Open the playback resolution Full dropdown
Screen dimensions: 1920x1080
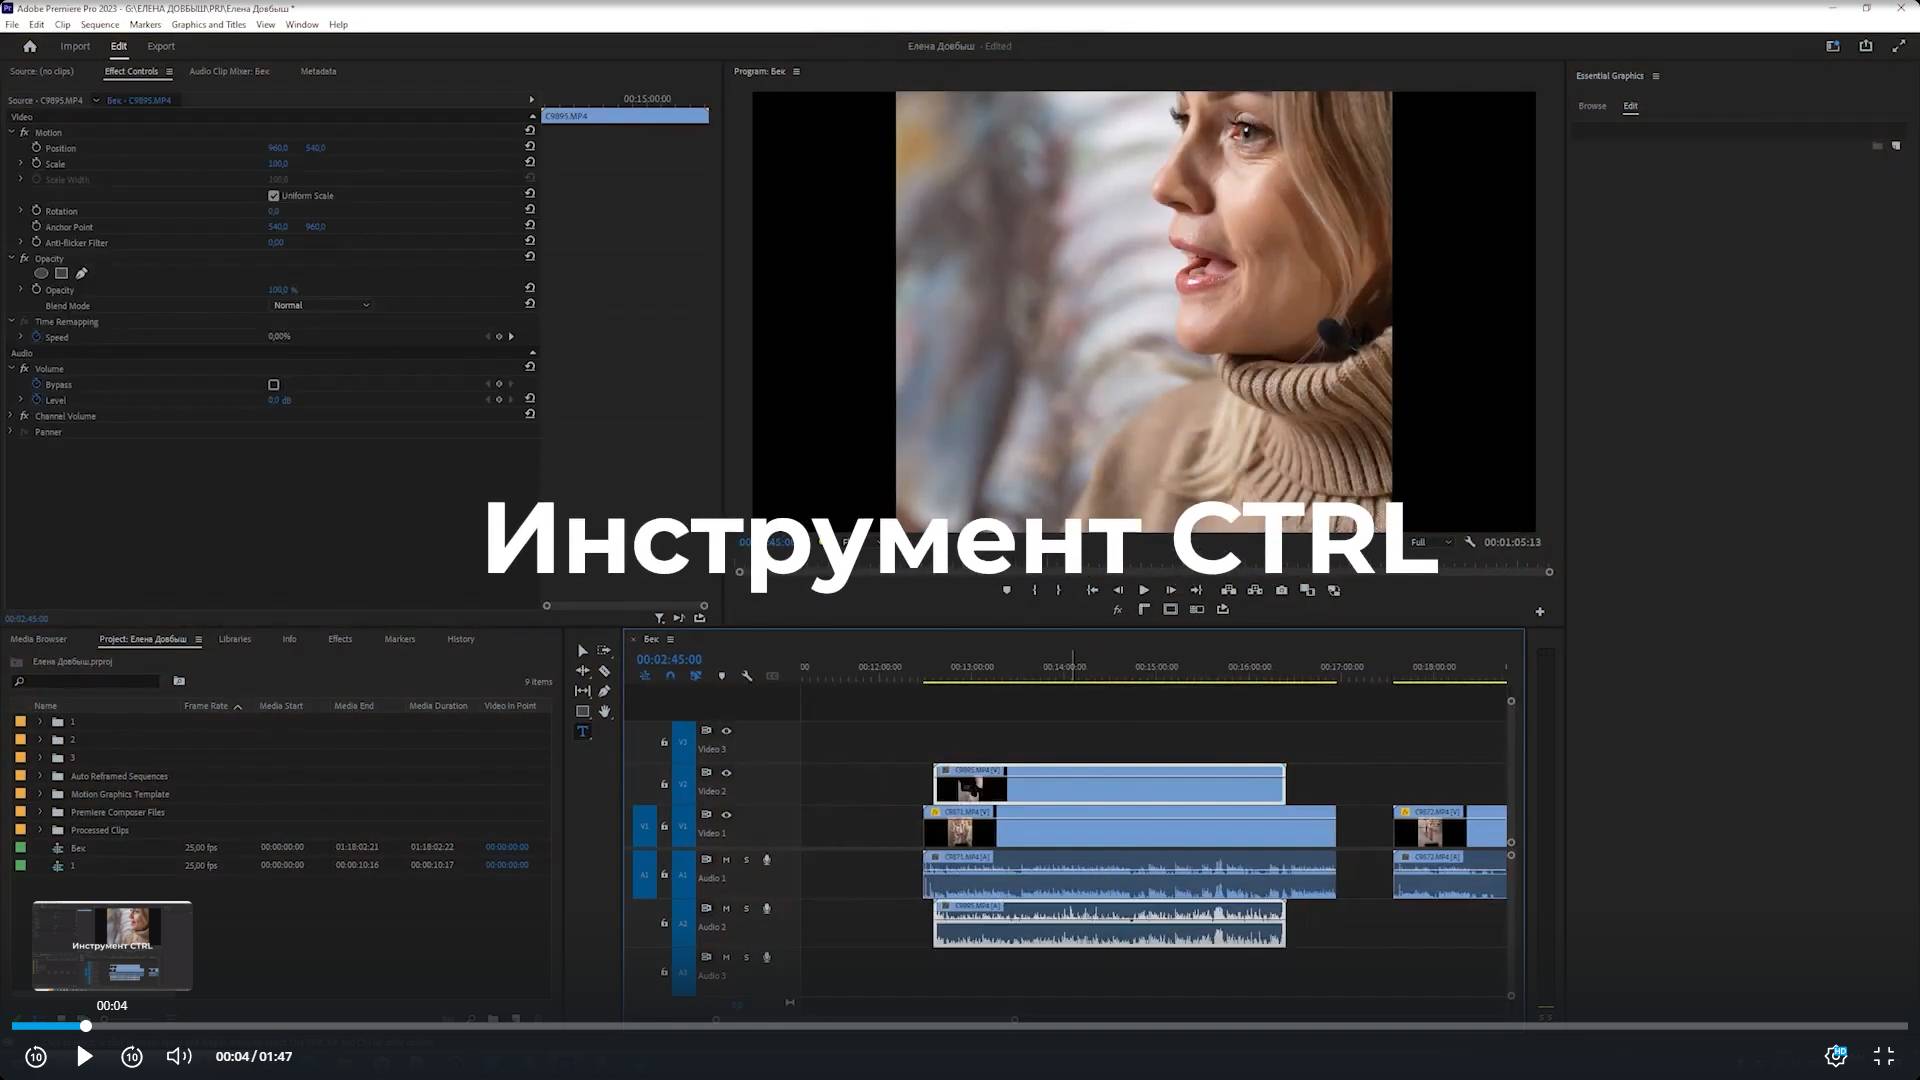tap(1430, 542)
